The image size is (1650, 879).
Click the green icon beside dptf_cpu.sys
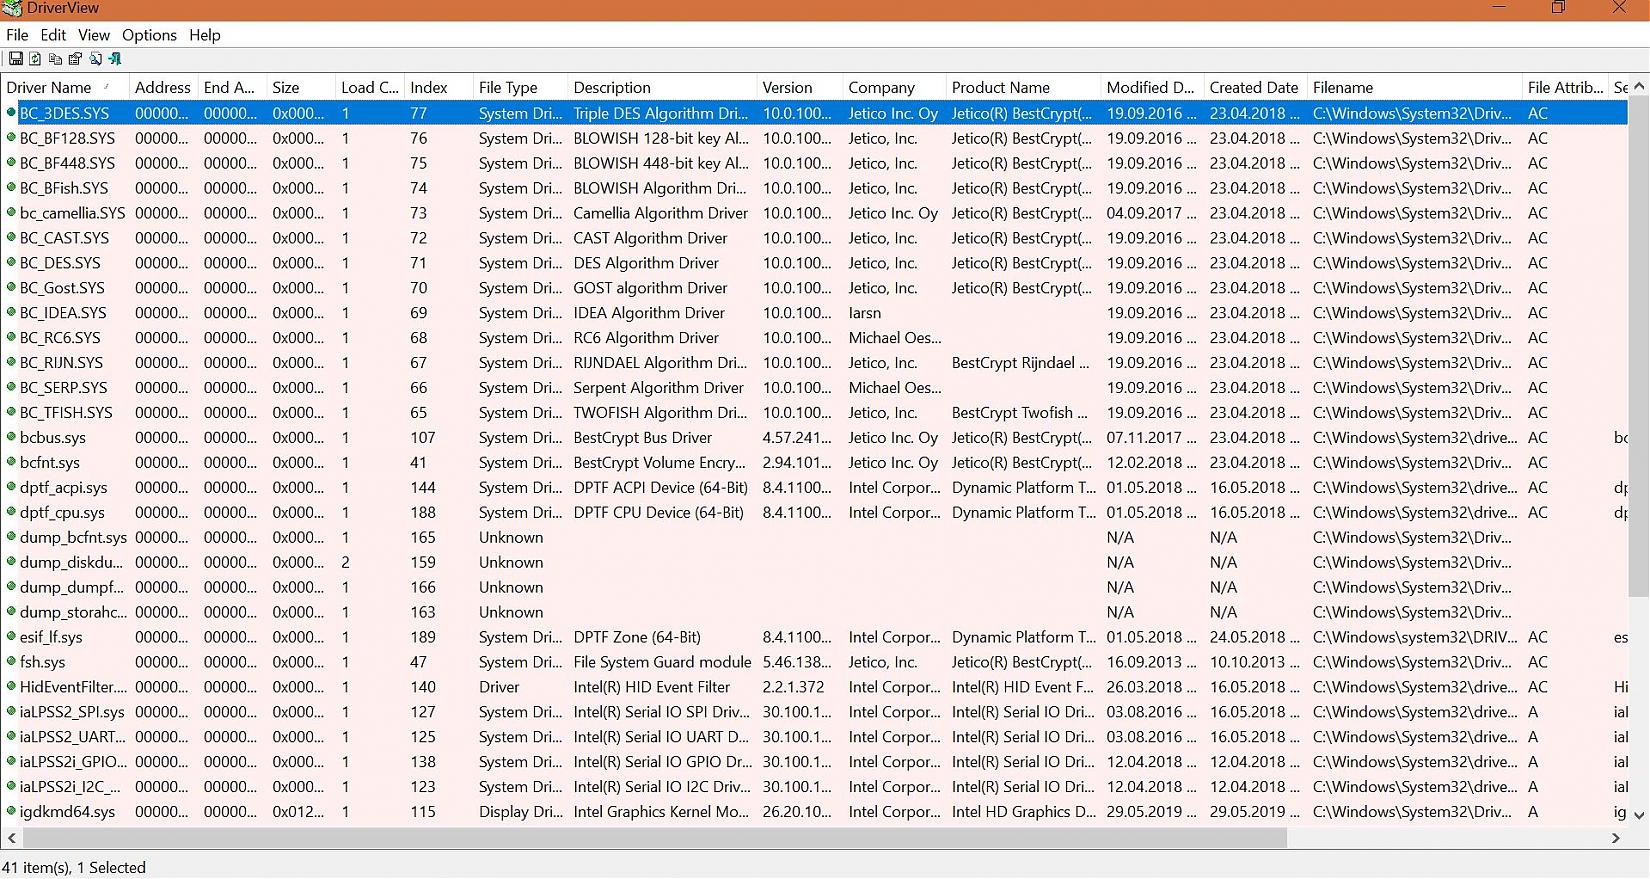point(12,512)
